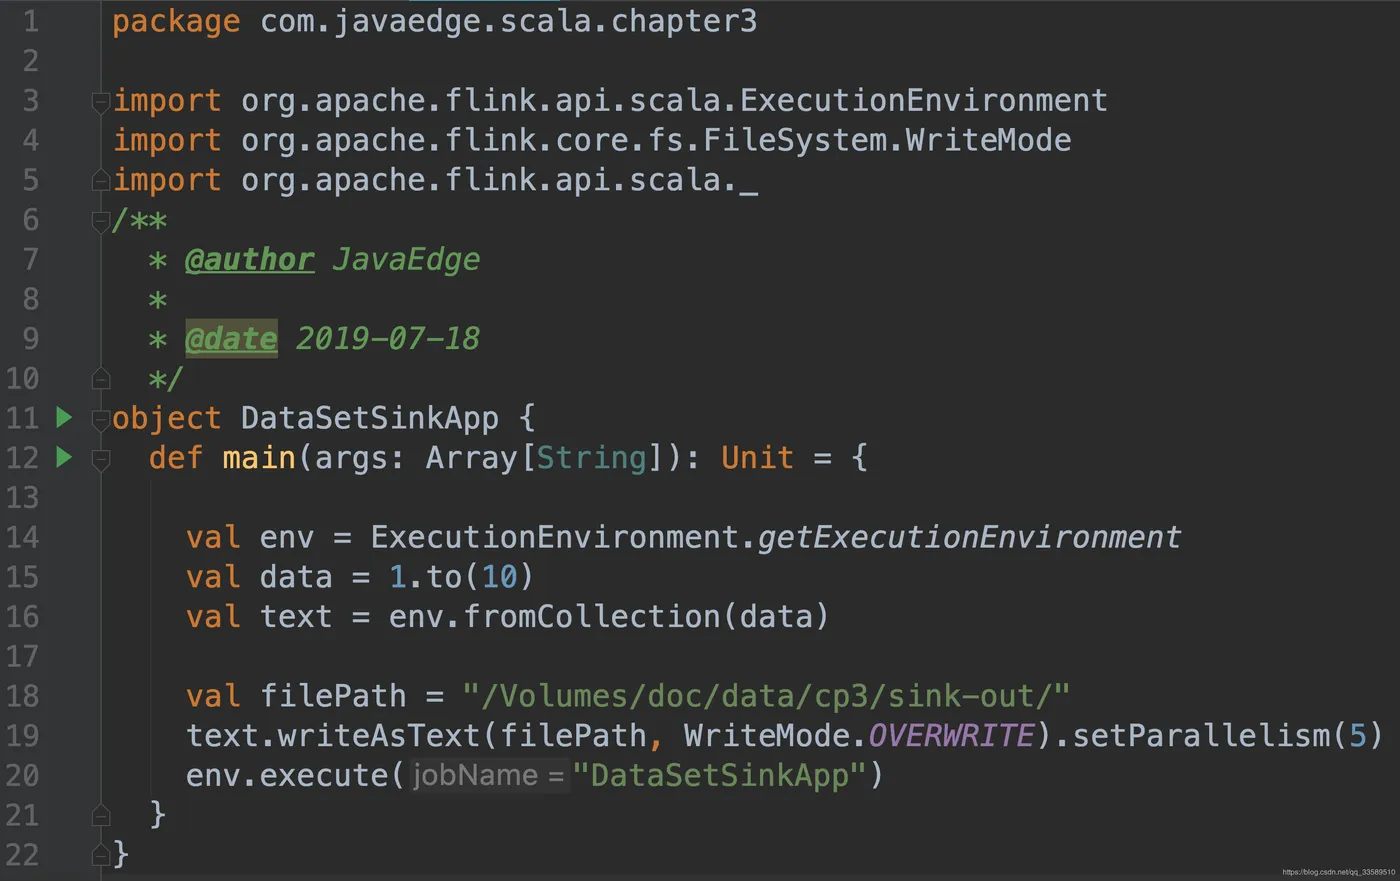This screenshot has width=1400, height=881.
Task: Fold the main method body
Action: click(x=100, y=459)
